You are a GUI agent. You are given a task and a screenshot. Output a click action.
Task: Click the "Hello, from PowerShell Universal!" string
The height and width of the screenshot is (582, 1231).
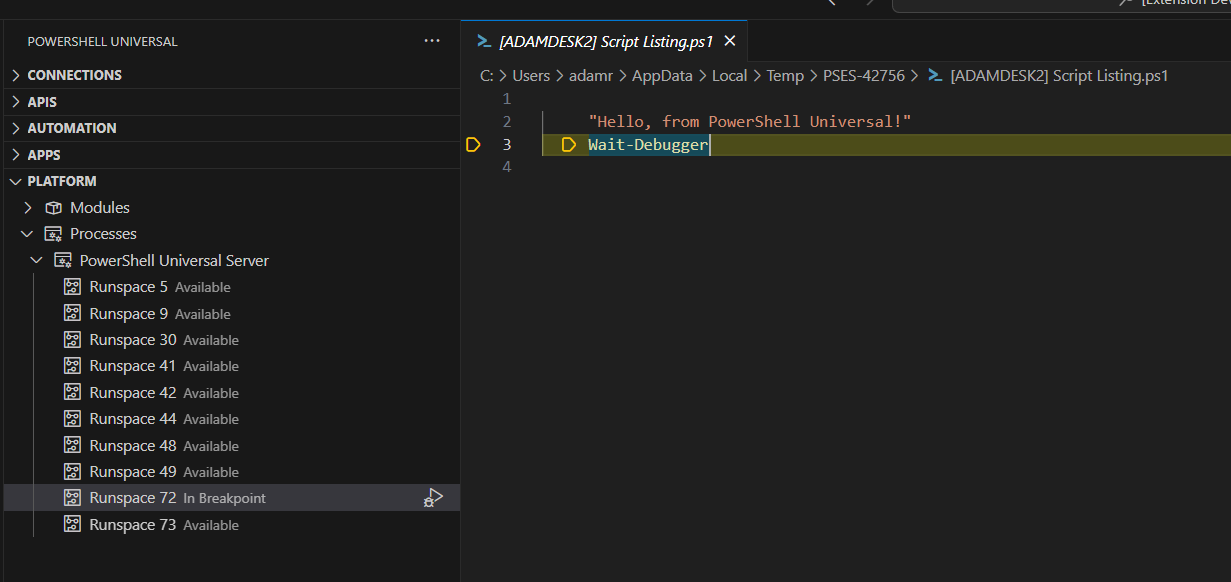click(x=750, y=122)
